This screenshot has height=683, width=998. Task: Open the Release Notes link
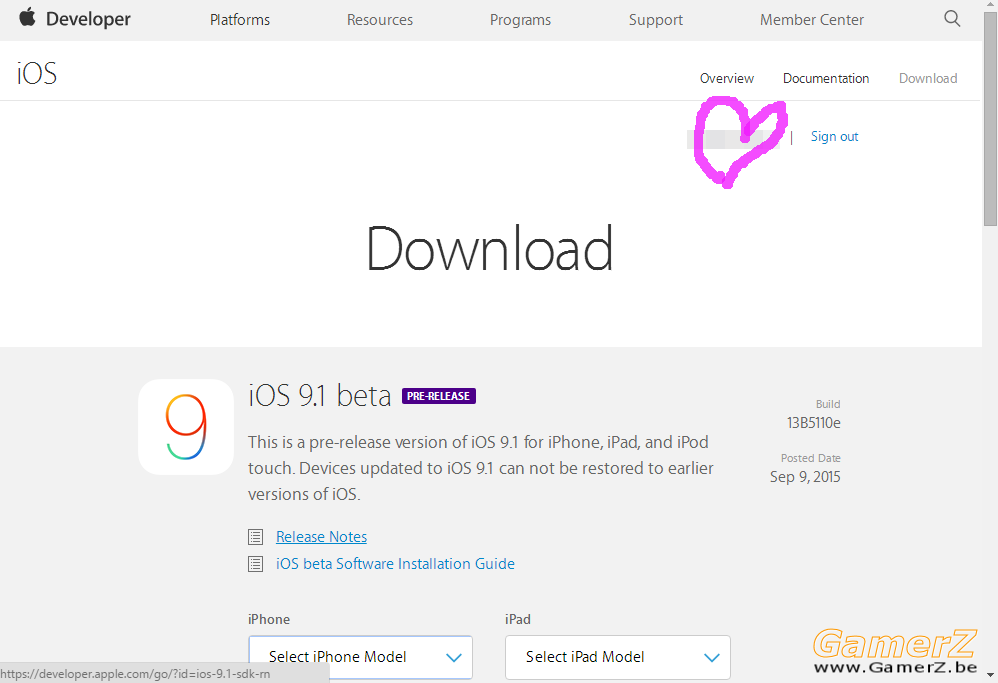pyautogui.click(x=321, y=537)
